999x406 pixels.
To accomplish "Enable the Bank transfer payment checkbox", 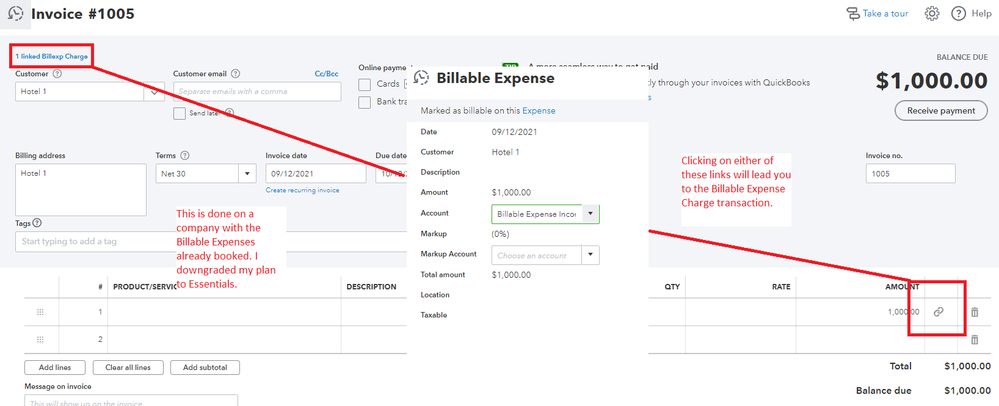I will point(364,102).
